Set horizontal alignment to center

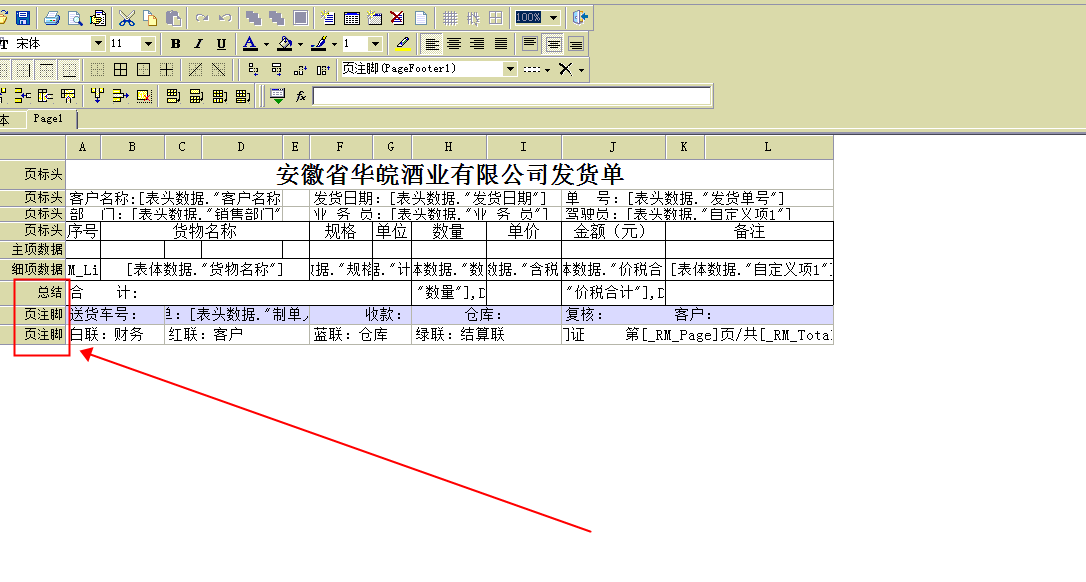click(x=454, y=44)
